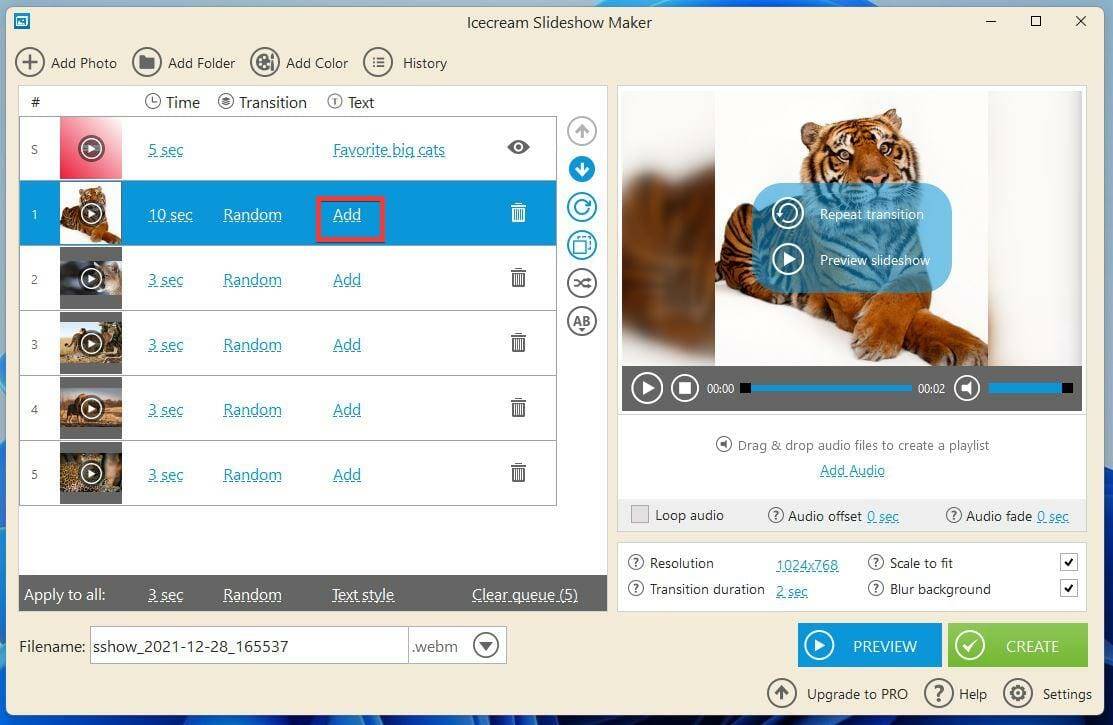Click the Add Color palette icon

(265, 62)
